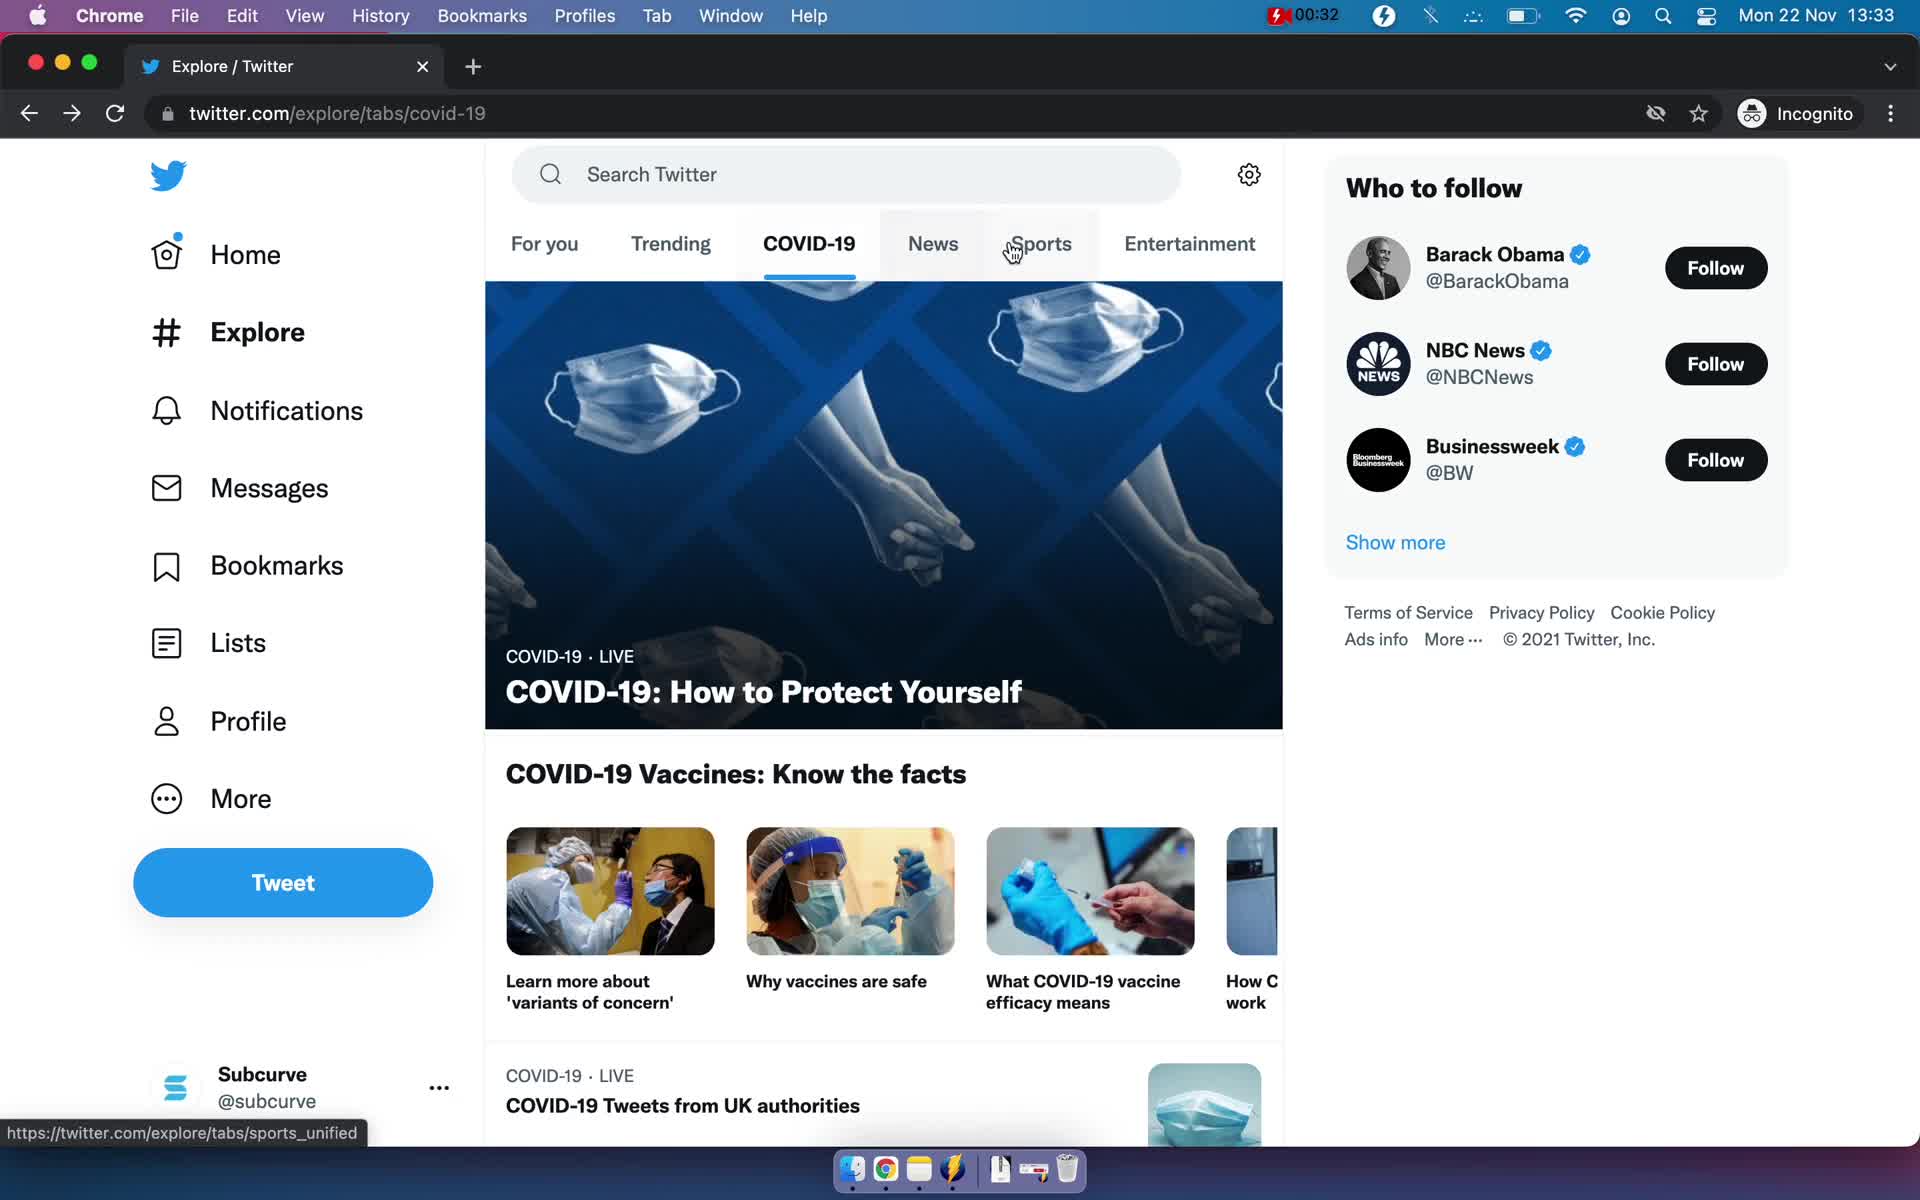Click the Tweet blue button
Image resolution: width=1920 pixels, height=1200 pixels.
pyautogui.click(x=283, y=882)
